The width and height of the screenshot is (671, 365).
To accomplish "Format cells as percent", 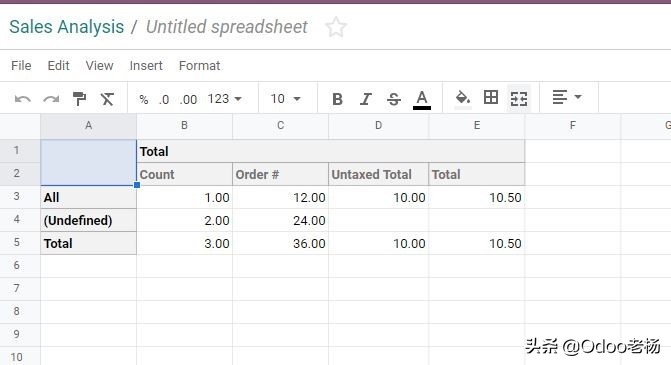I will coord(144,100).
